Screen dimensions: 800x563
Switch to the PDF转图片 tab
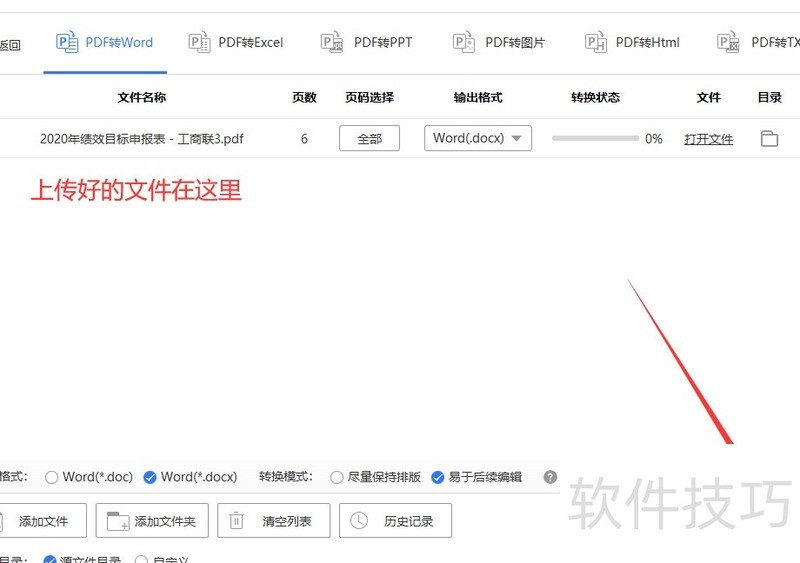[x=499, y=42]
